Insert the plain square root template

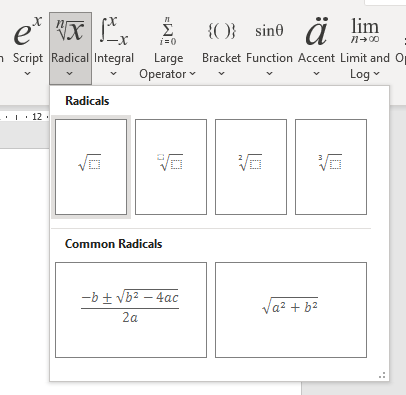(91, 167)
